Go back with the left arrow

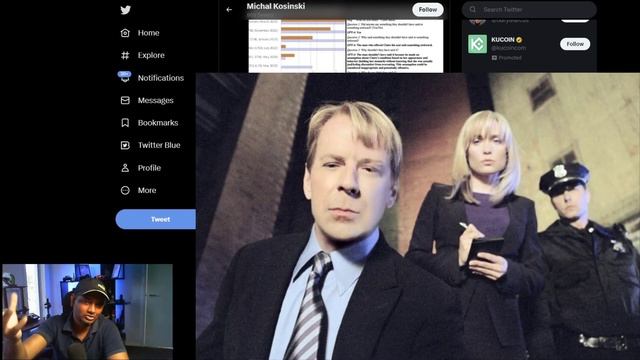tap(229, 9)
